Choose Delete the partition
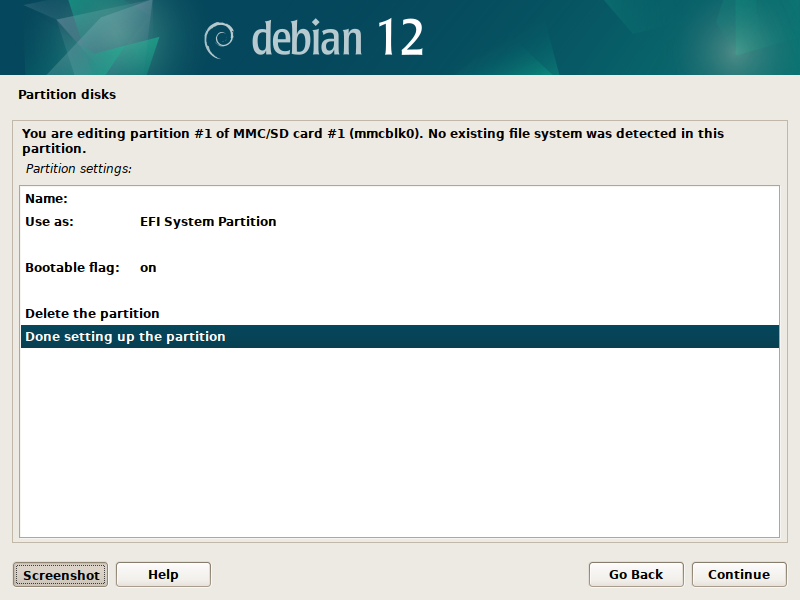This screenshot has height=600, width=800. (x=400, y=313)
